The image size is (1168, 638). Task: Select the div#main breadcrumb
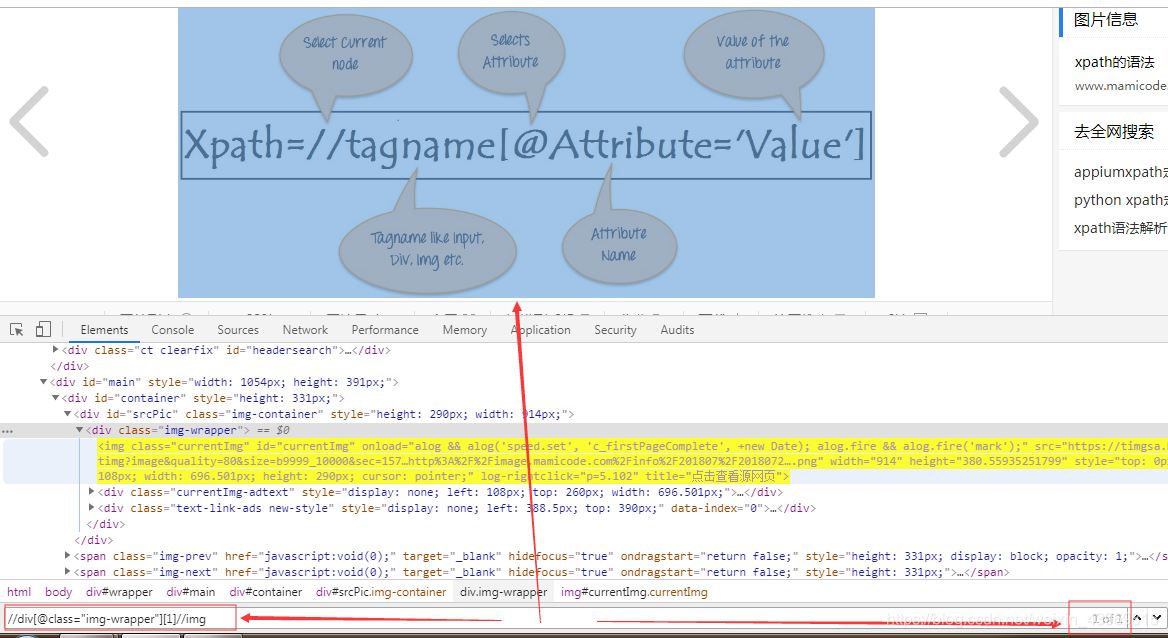(x=191, y=592)
